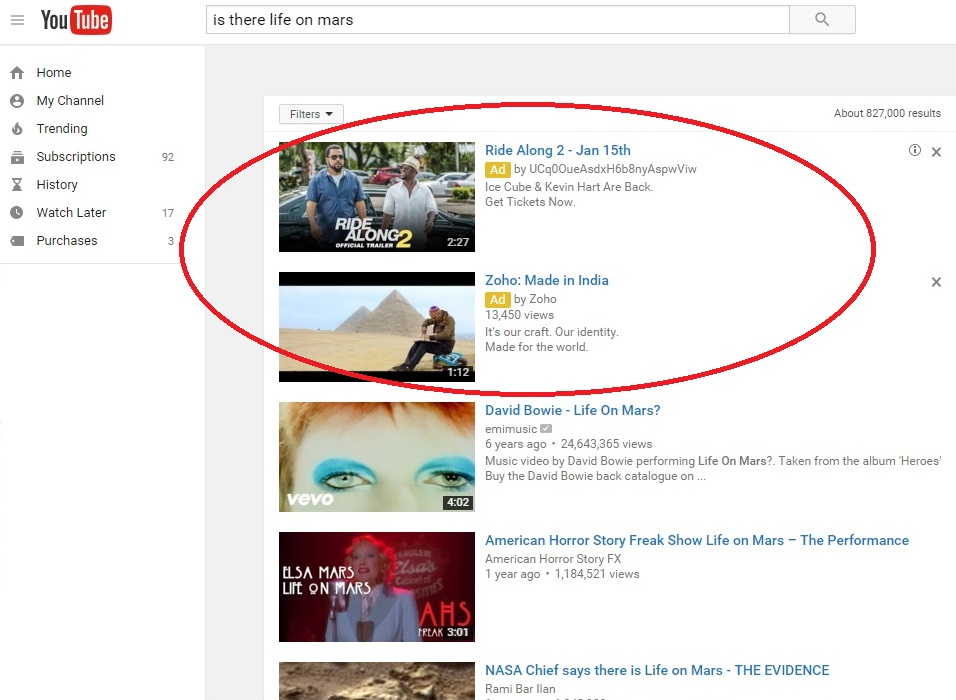Image resolution: width=956 pixels, height=700 pixels.
Task: Play the NASA Mars surface thumbnail
Action: 377,681
